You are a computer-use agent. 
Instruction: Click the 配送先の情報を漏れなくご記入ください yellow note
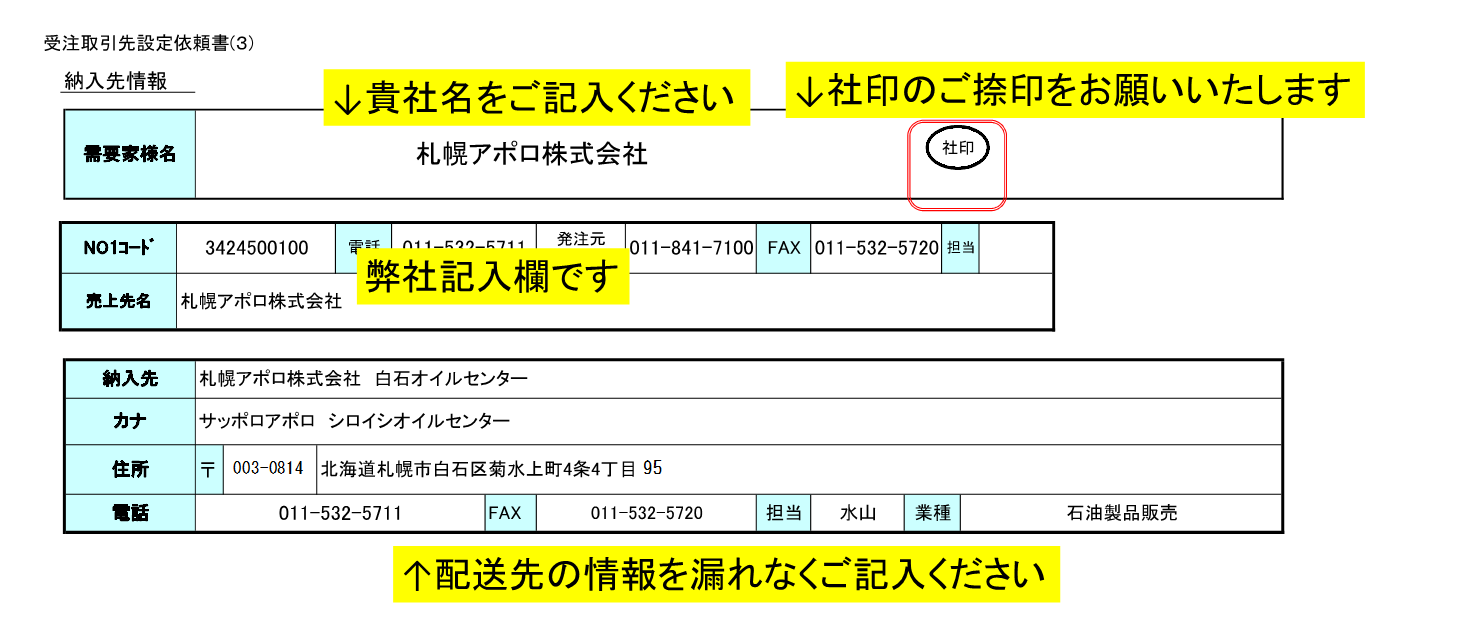pyautogui.click(x=726, y=574)
